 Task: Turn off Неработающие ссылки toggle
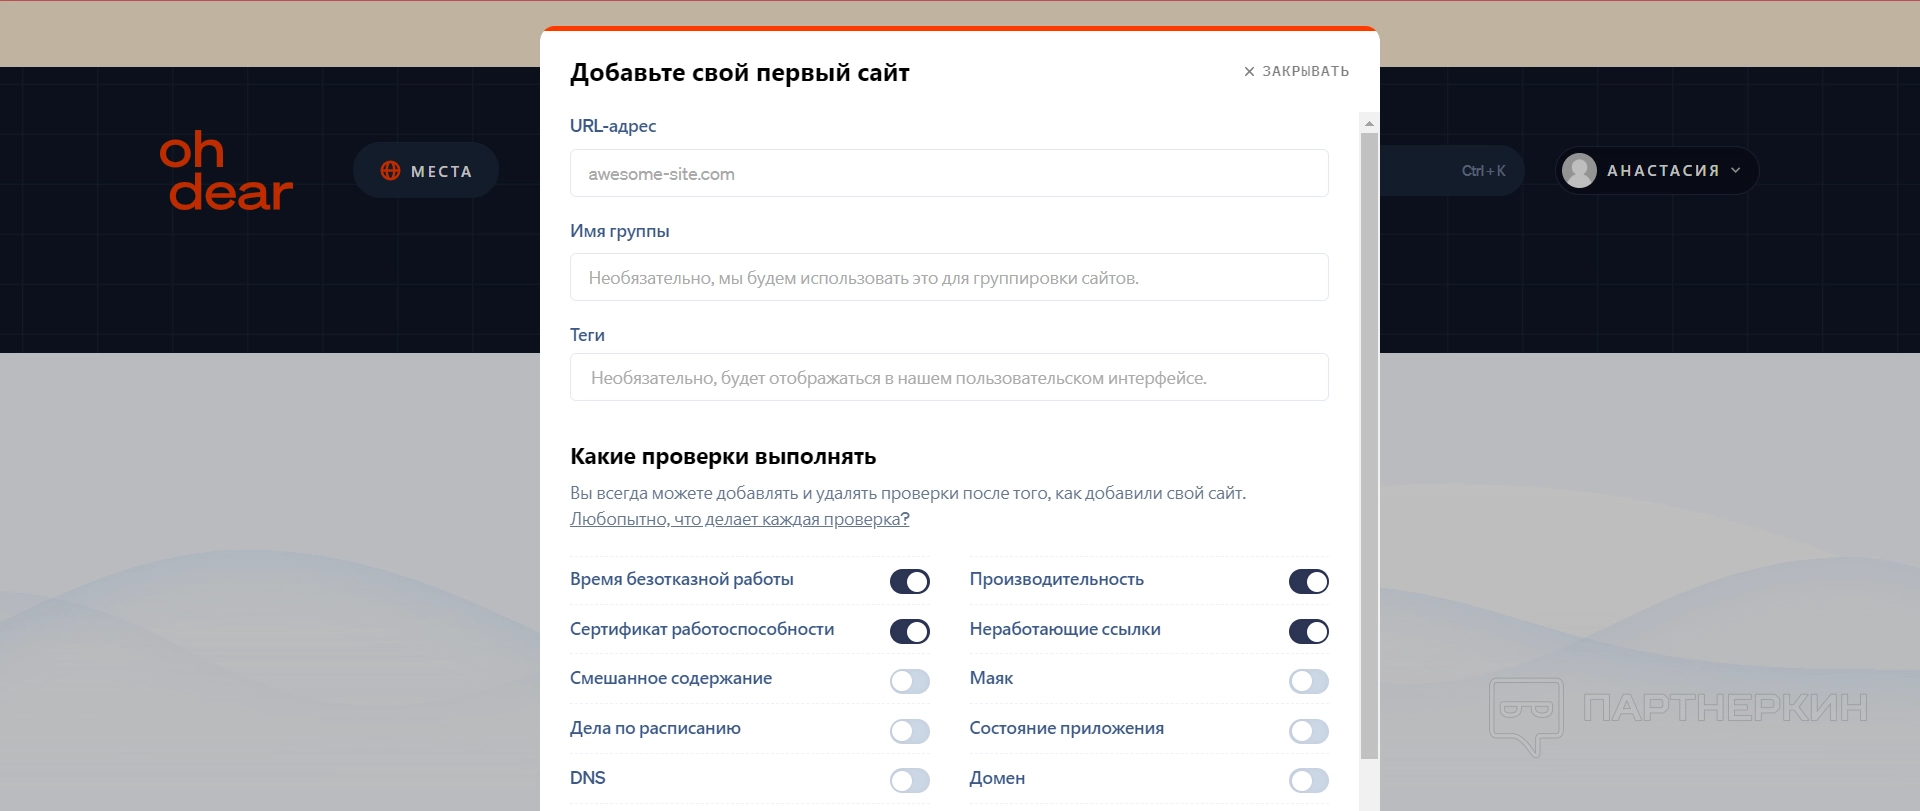pos(1308,632)
